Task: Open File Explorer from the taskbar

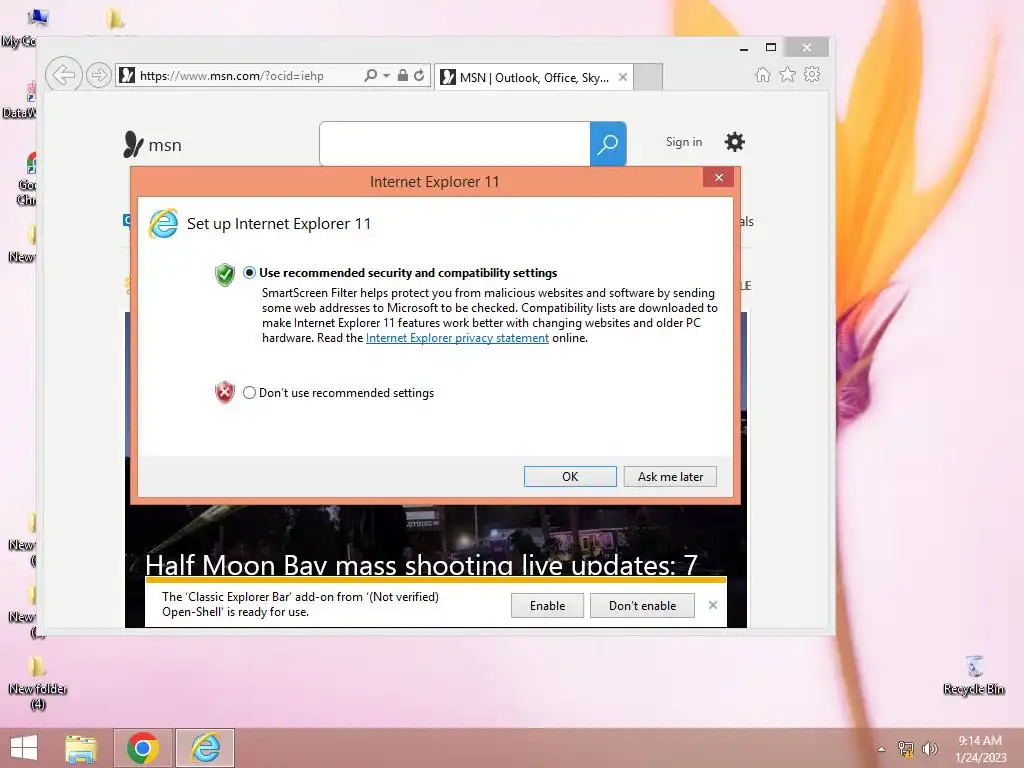Action: tap(81, 748)
